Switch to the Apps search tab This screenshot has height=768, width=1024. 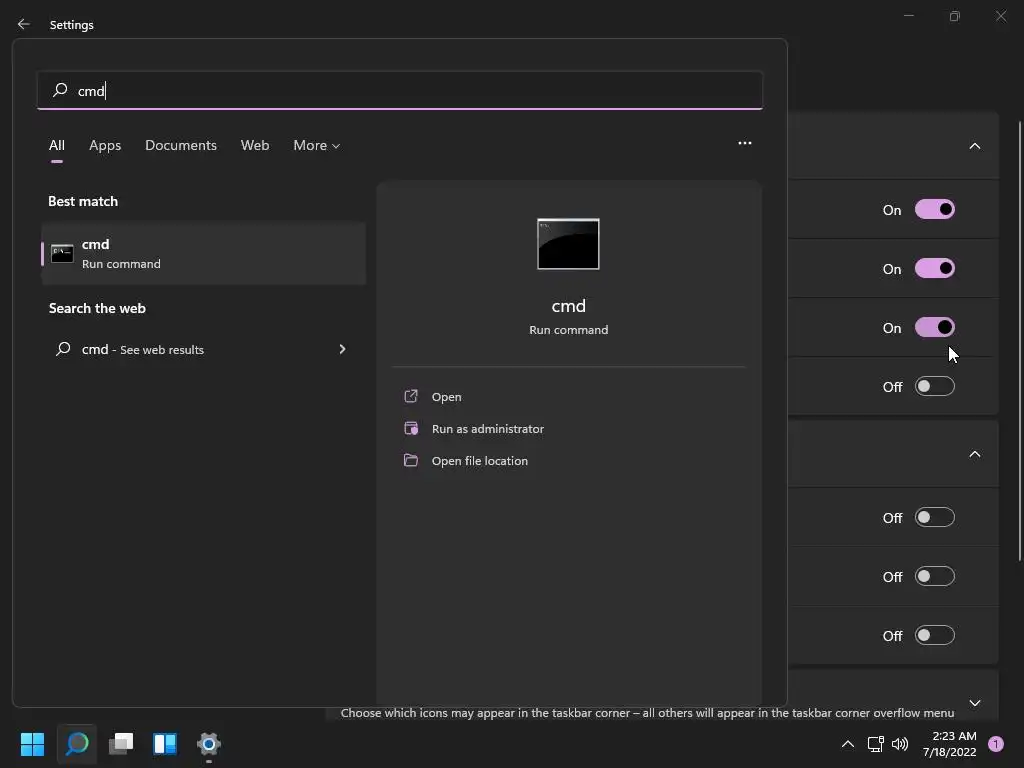click(105, 145)
